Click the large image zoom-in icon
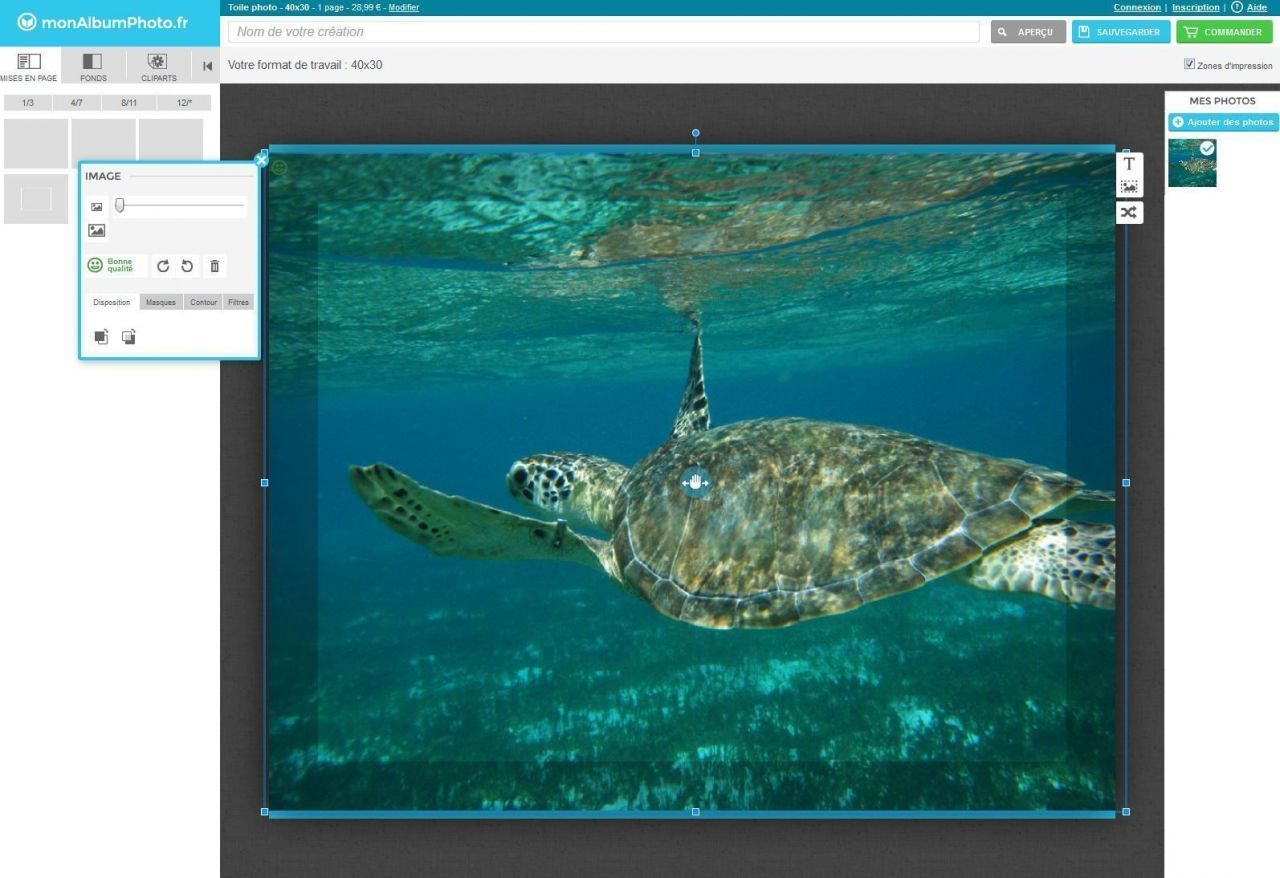The image size is (1280, 878). (97, 230)
